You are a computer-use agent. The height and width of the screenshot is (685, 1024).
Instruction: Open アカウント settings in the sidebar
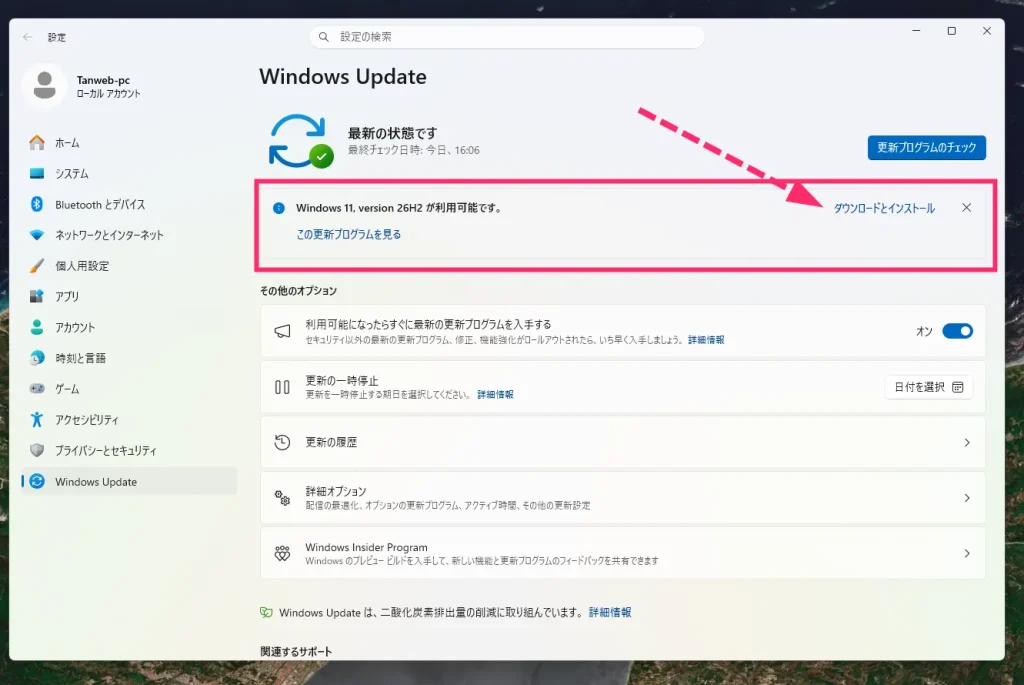click(129, 327)
